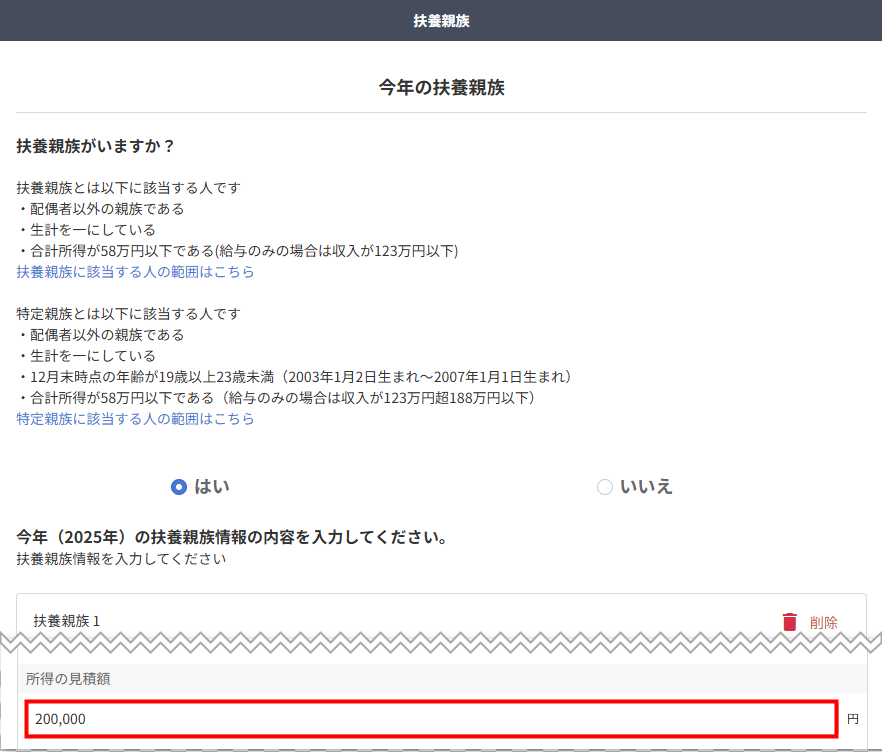Open 扶養親族に該当する人の範囲はこちら link
Screen dimensions: 882x752
[x=135, y=272]
